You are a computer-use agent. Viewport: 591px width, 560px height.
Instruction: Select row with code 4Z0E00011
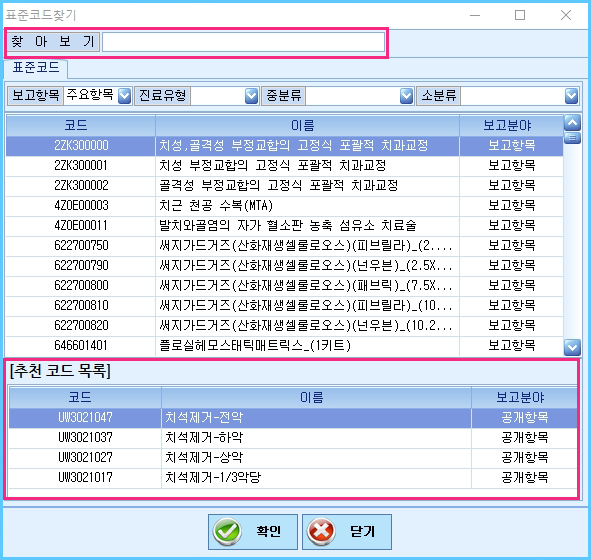point(285,225)
